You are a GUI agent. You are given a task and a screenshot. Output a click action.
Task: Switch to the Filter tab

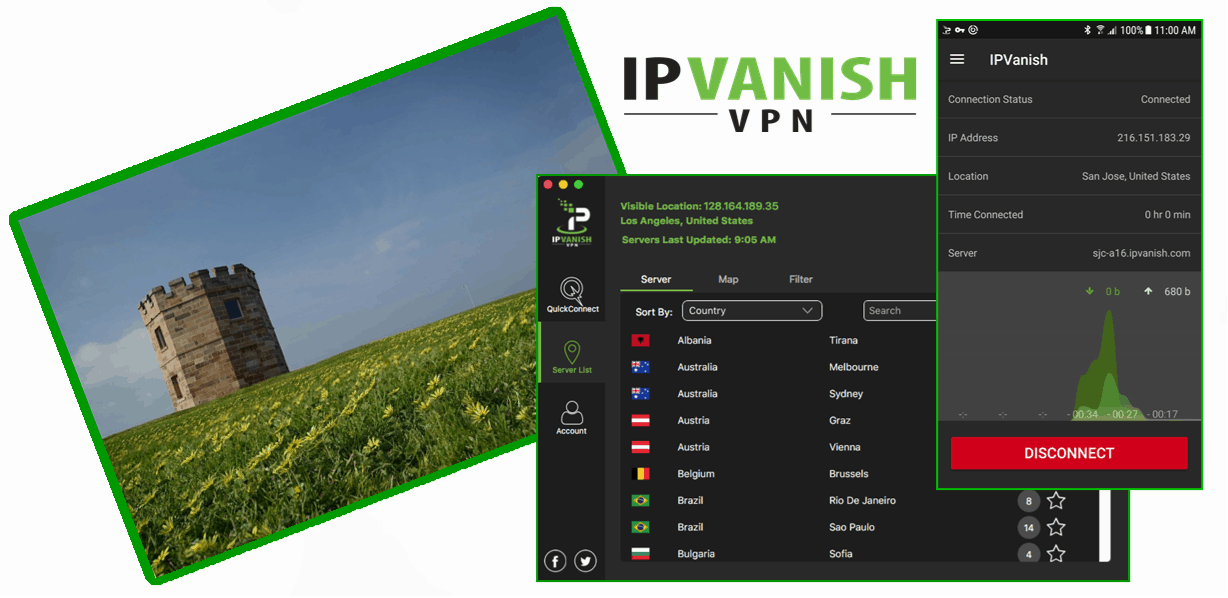click(801, 280)
